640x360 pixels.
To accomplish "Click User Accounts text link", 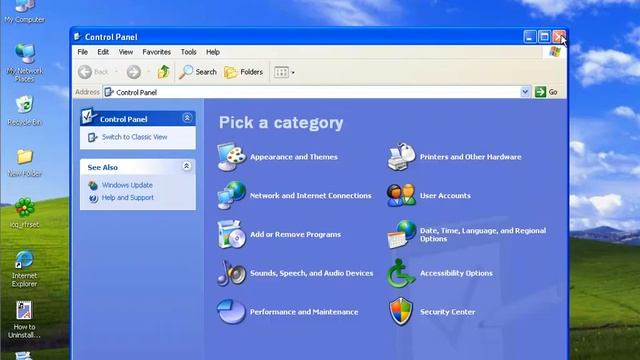I will click(445, 196).
